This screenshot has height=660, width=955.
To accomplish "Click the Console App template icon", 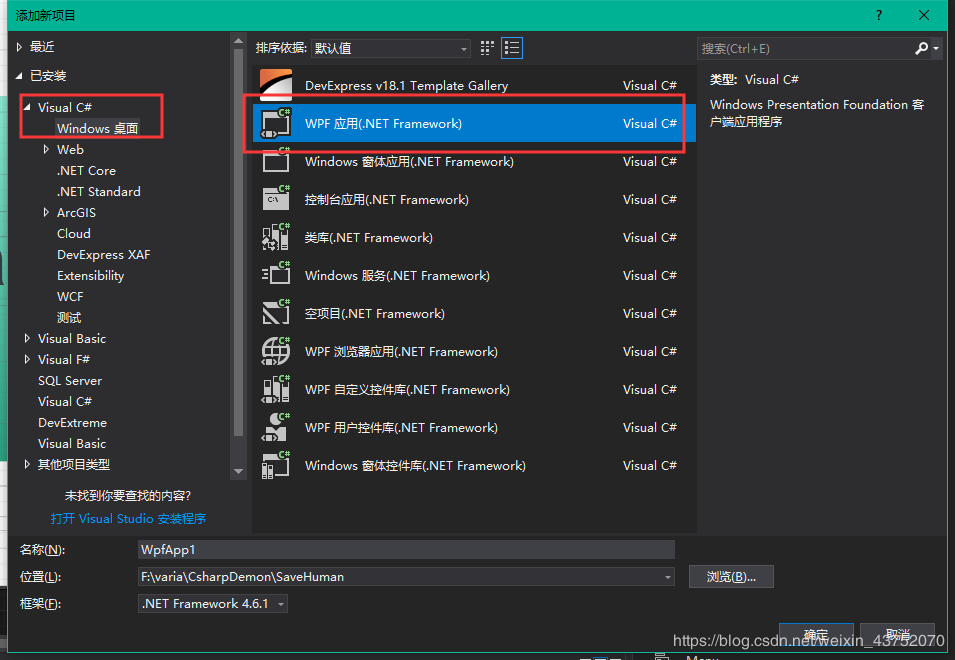I will (276, 198).
